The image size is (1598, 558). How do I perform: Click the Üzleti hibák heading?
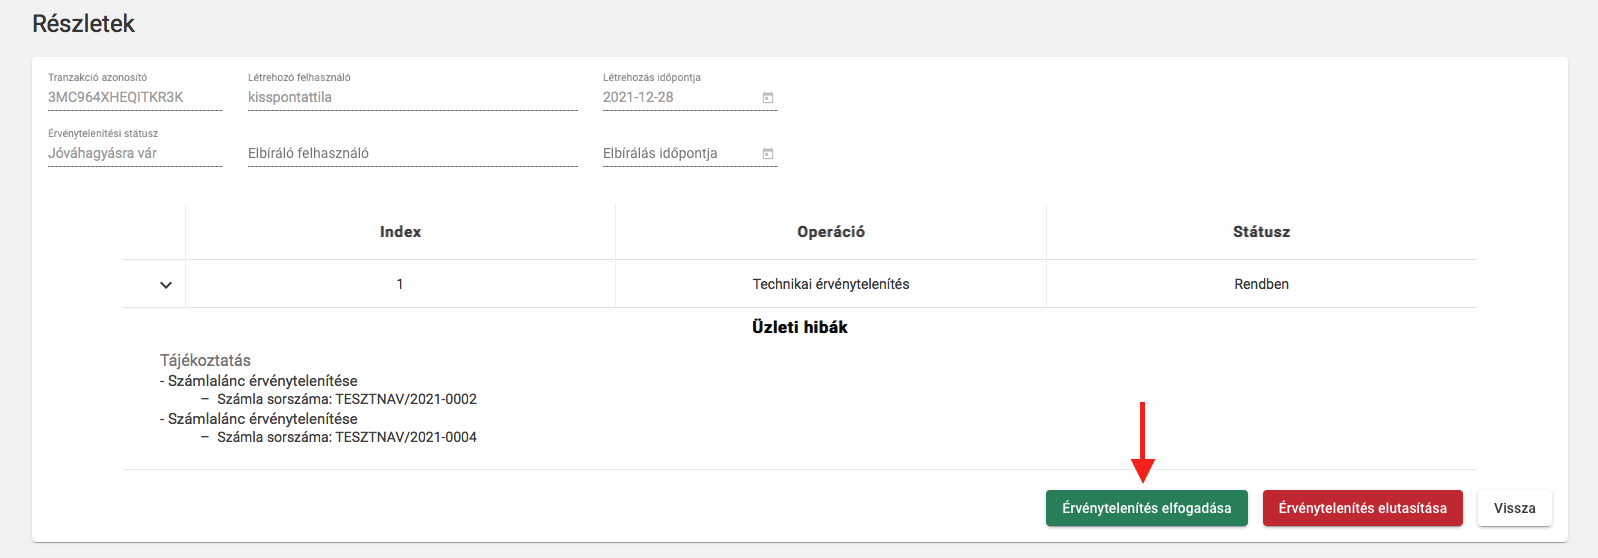[x=800, y=327]
